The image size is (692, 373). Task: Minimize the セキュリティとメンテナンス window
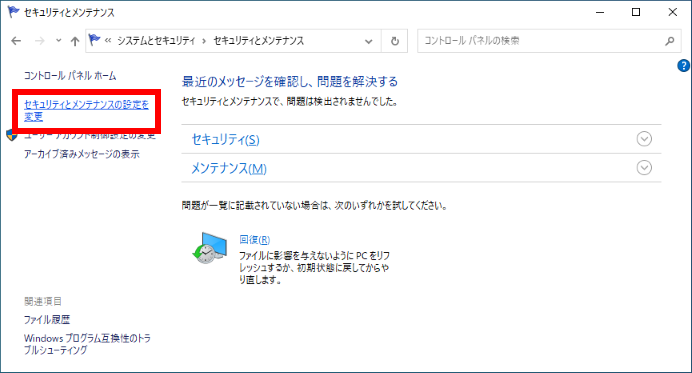[600, 12]
